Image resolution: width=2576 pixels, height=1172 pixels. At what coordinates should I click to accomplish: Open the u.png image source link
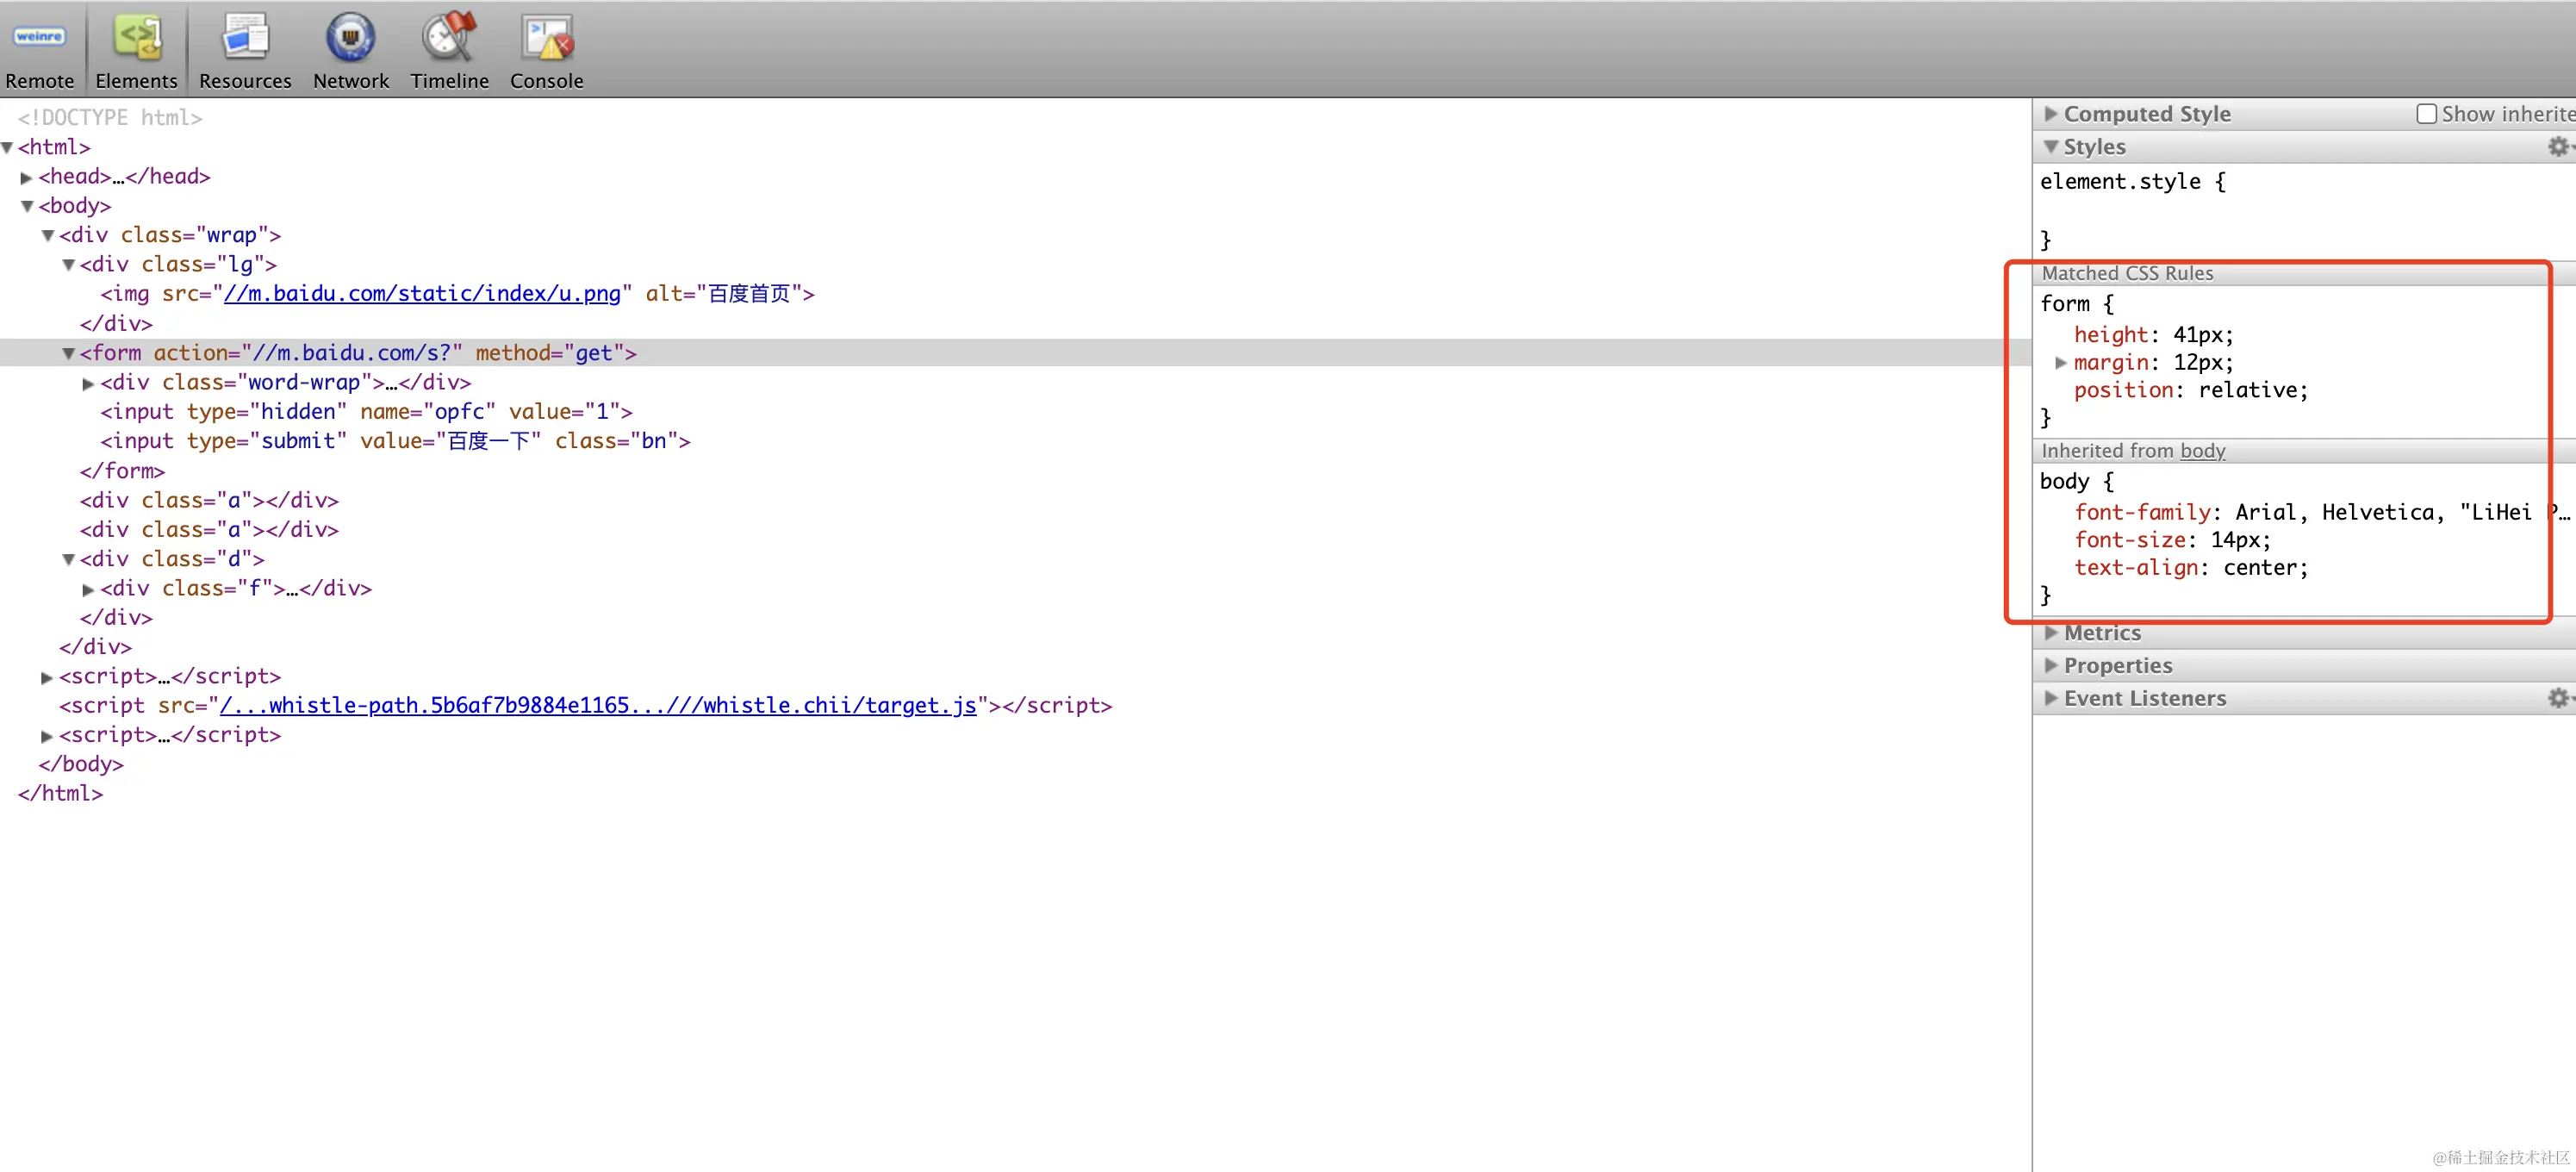421,294
